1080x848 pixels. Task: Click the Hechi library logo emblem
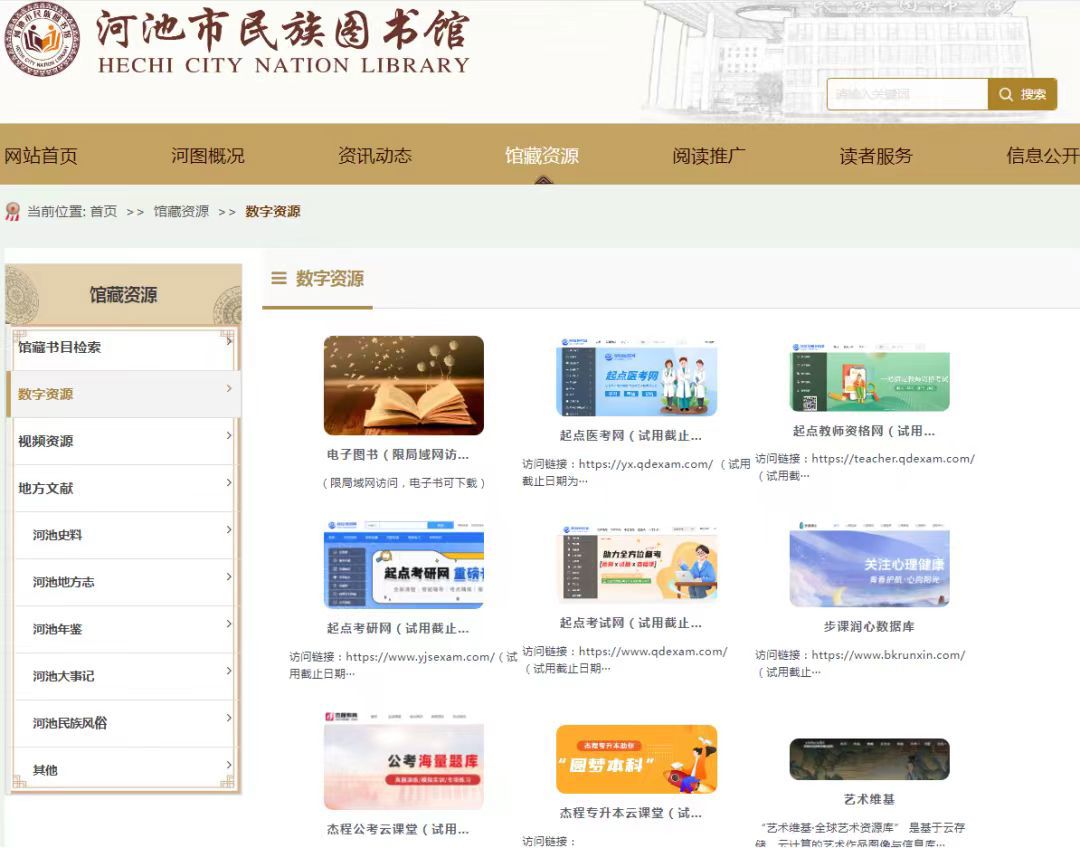pyautogui.click(x=41, y=41)
